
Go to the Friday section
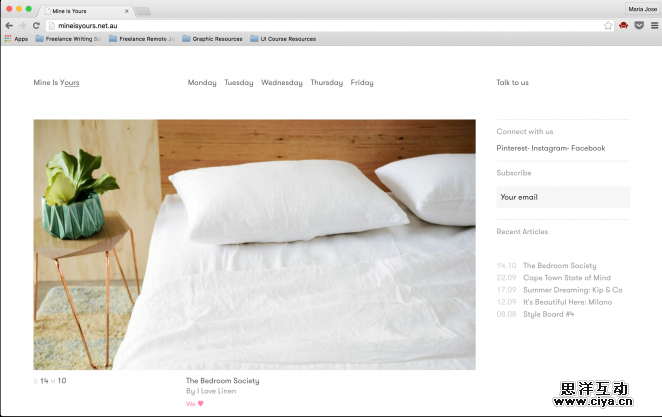[362, 83]
